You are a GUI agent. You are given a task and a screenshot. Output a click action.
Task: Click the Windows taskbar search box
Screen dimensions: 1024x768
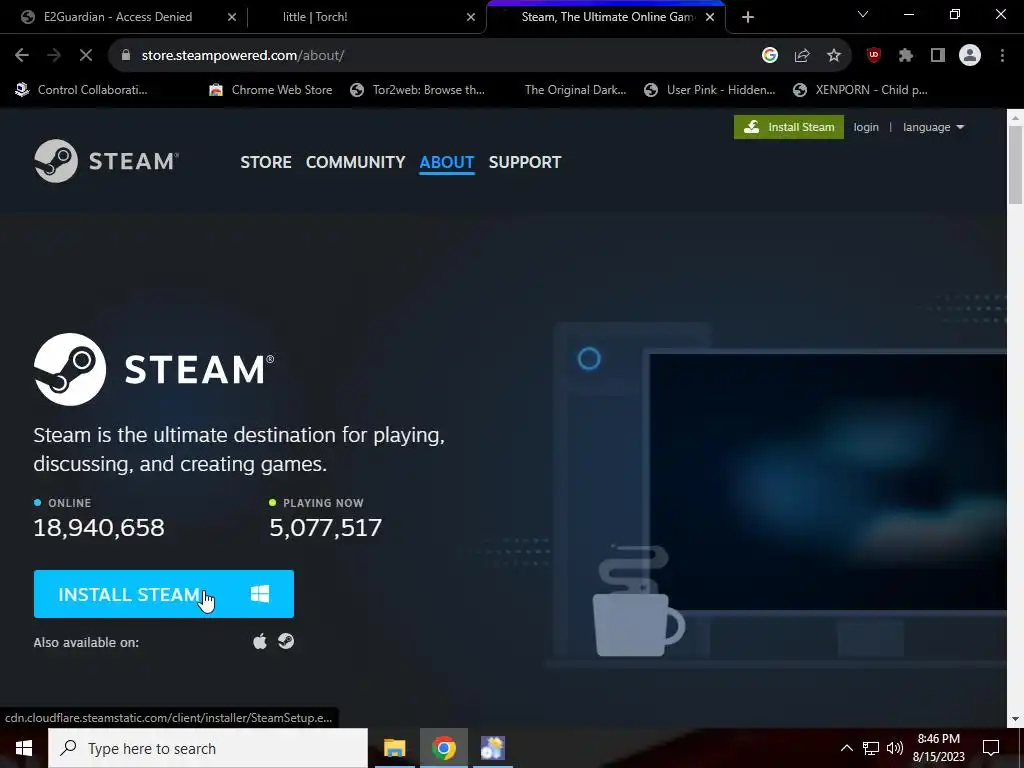point(208,748)
